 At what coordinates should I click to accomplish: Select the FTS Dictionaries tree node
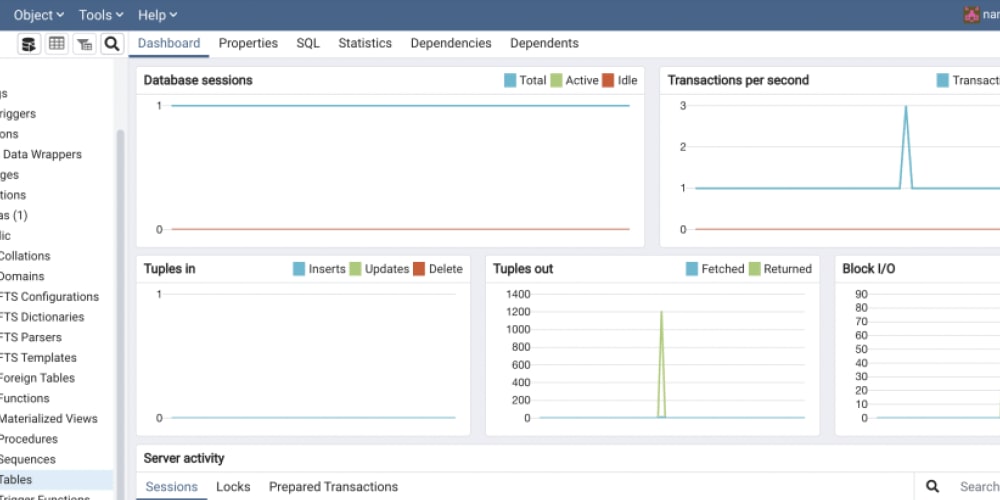[42, 316]
